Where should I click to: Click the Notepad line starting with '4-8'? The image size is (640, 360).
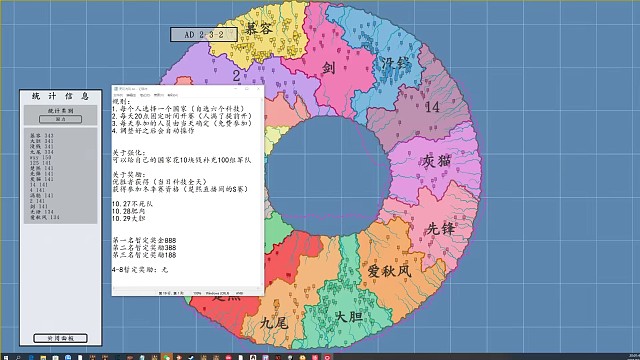click(140, 270)
